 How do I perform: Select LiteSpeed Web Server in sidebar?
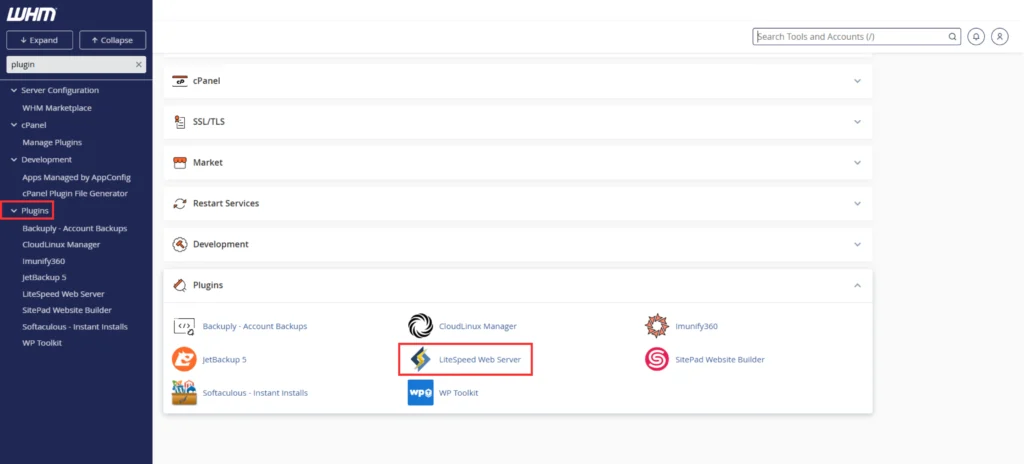(x=63, y=294)
